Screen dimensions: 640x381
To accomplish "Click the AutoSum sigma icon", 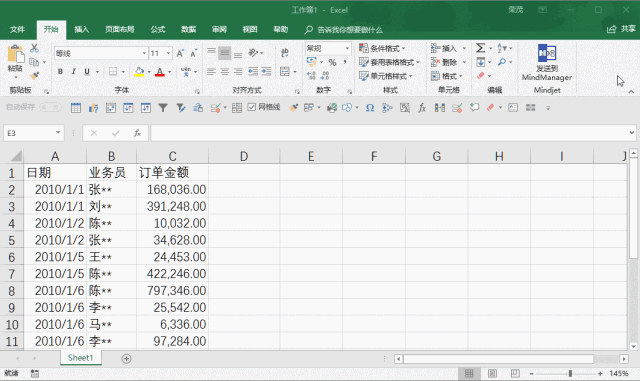I will 481,48.
